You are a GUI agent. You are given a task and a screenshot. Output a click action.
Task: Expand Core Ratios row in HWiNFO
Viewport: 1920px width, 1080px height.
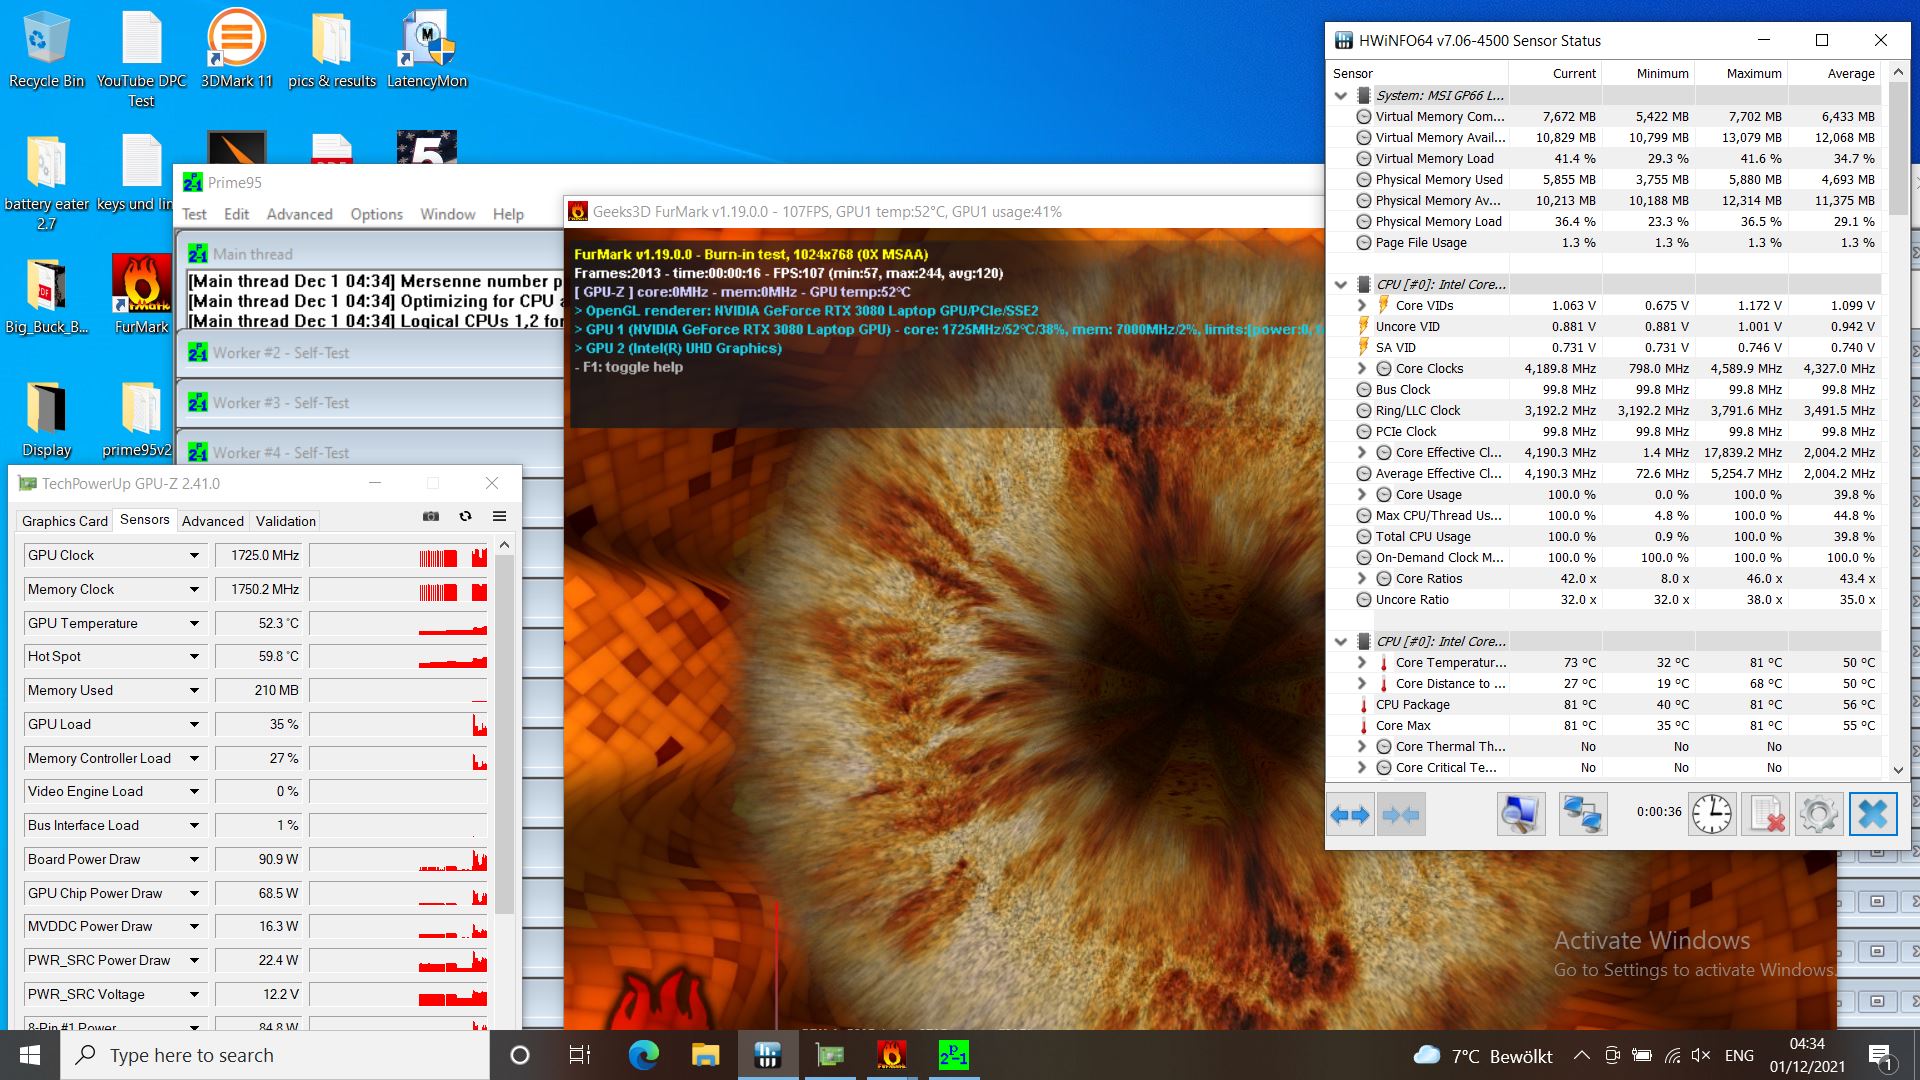tap(1361, 578)
